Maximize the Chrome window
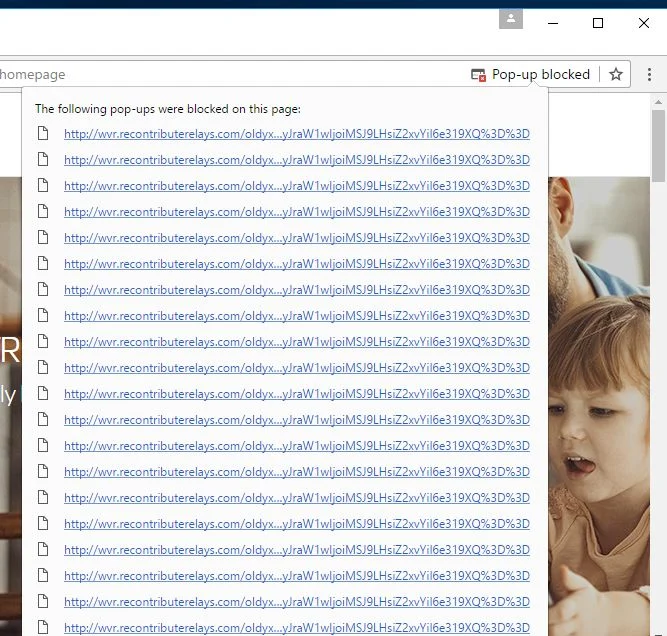The height and width of the screenshot is (636, 667). (x=598, y=23)
